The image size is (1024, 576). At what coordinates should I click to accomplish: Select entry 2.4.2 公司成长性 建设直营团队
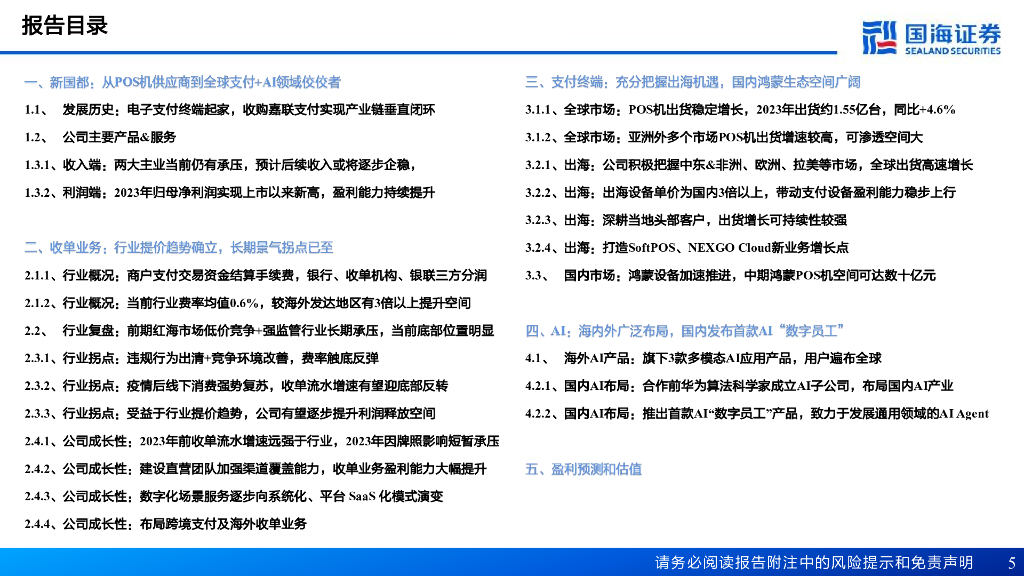tap(255, 469)
